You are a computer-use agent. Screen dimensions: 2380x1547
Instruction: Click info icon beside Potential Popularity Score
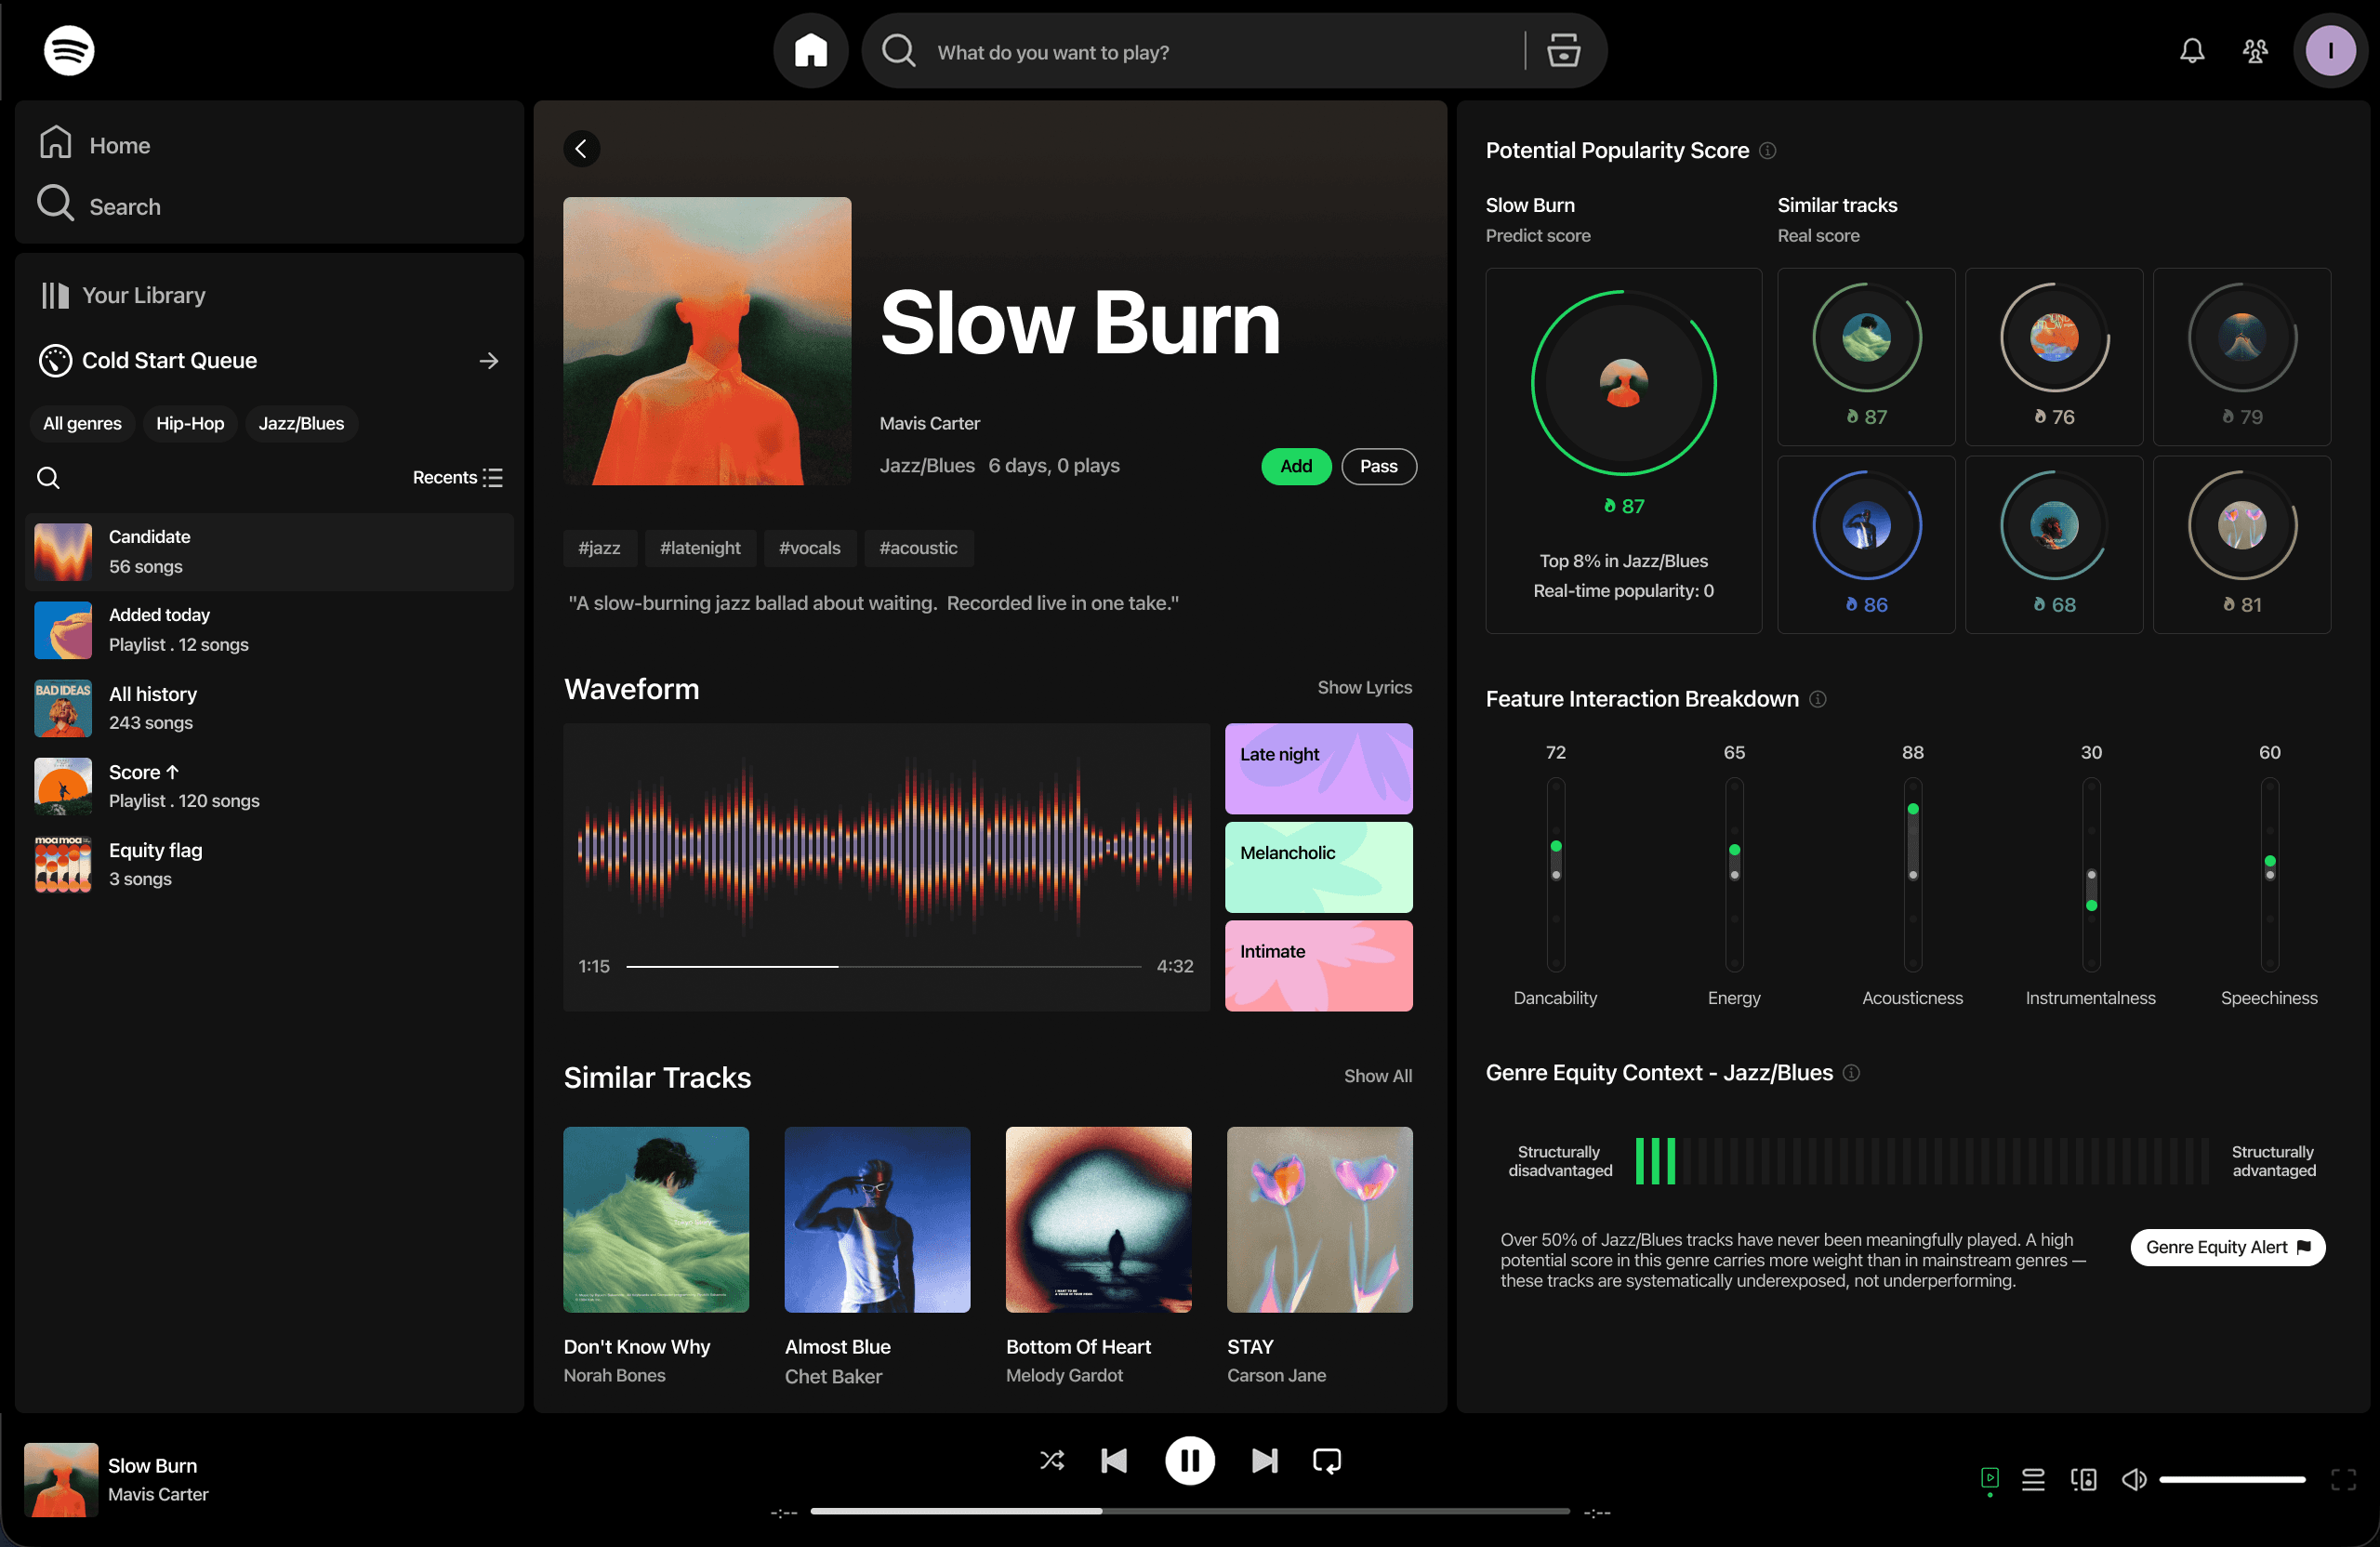point(1768,151)
